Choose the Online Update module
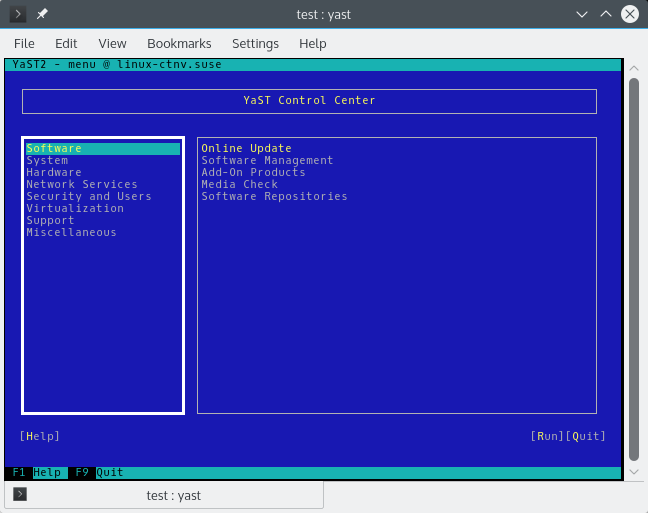 tap(246, 148)
